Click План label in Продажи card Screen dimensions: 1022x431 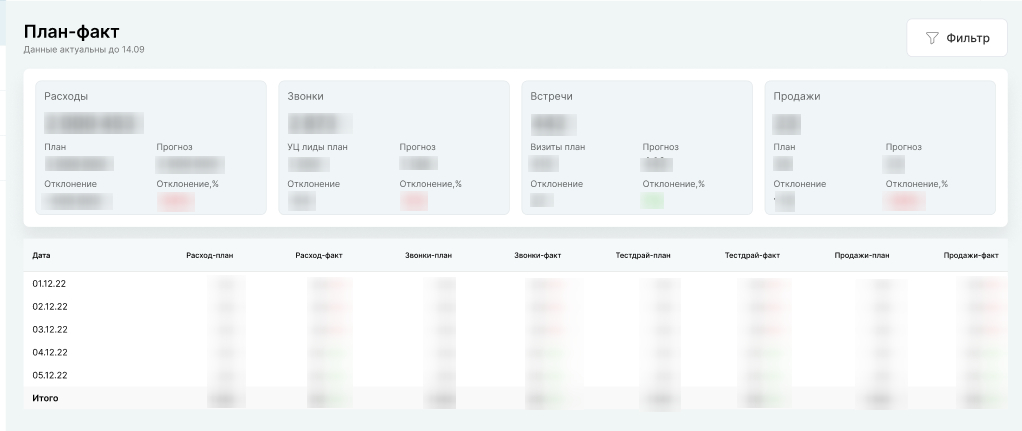784,147
